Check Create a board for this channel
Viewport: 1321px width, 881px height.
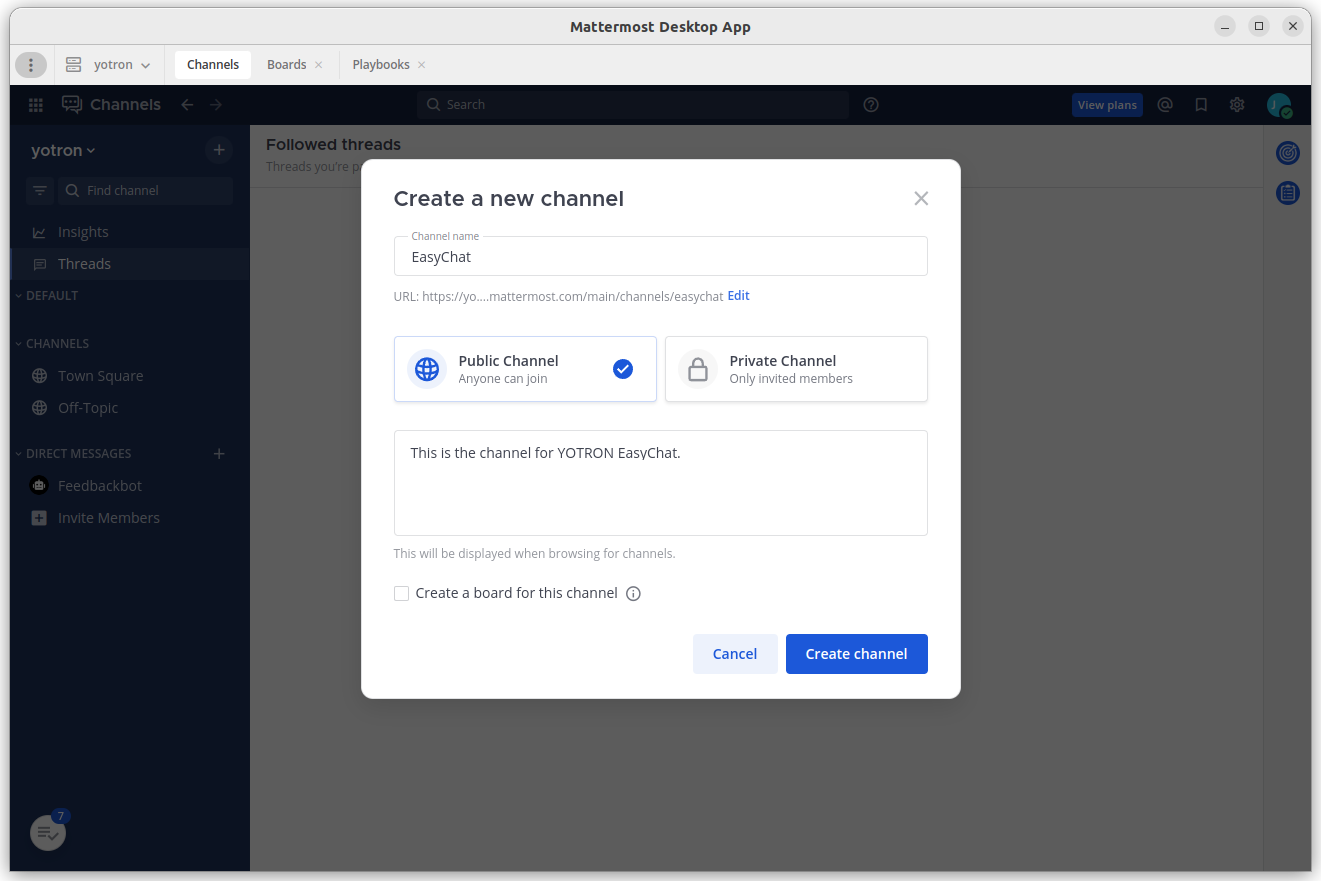402,594
